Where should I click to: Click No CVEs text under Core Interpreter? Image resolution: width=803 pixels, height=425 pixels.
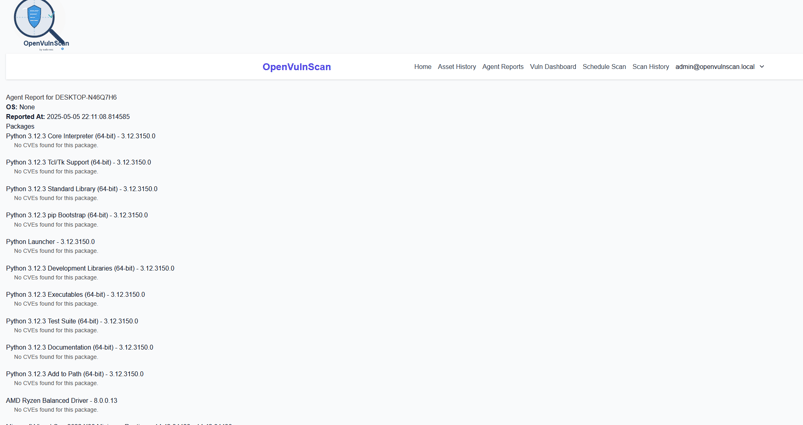pyautogui.click(x=56, y=145)
